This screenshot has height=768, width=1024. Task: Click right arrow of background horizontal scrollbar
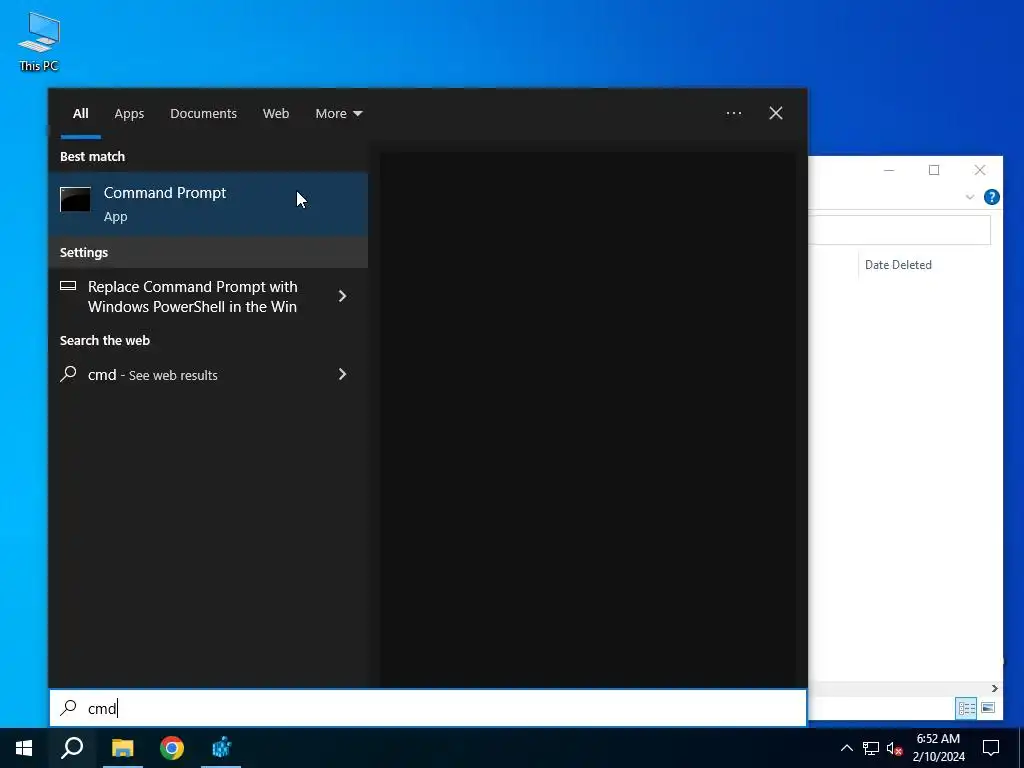[x=995, y=688]
